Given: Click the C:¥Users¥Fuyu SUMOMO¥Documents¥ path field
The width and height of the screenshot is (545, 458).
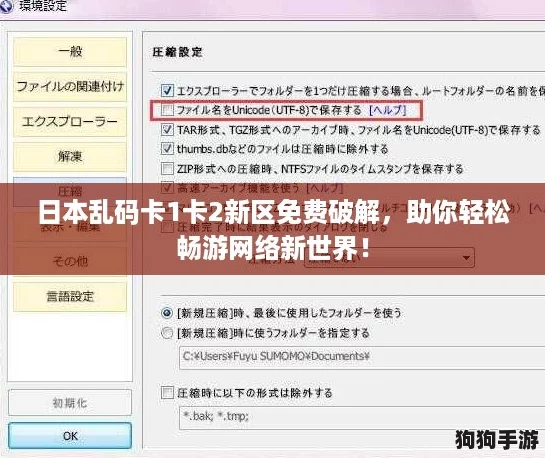Looking at the screenshot, I should [x=362, y=357].
